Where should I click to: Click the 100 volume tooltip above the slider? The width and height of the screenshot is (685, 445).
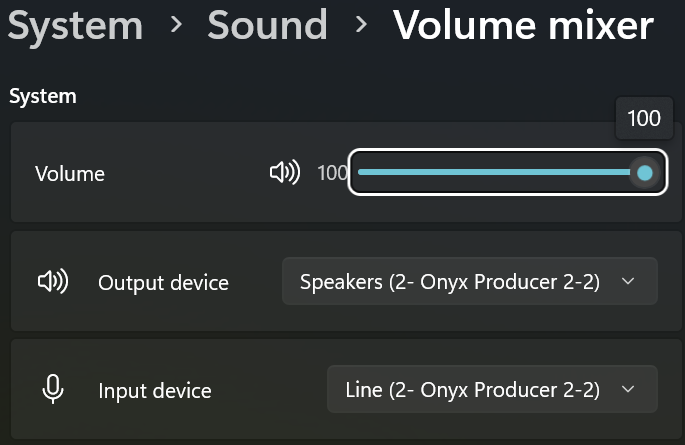pos(644,118)
